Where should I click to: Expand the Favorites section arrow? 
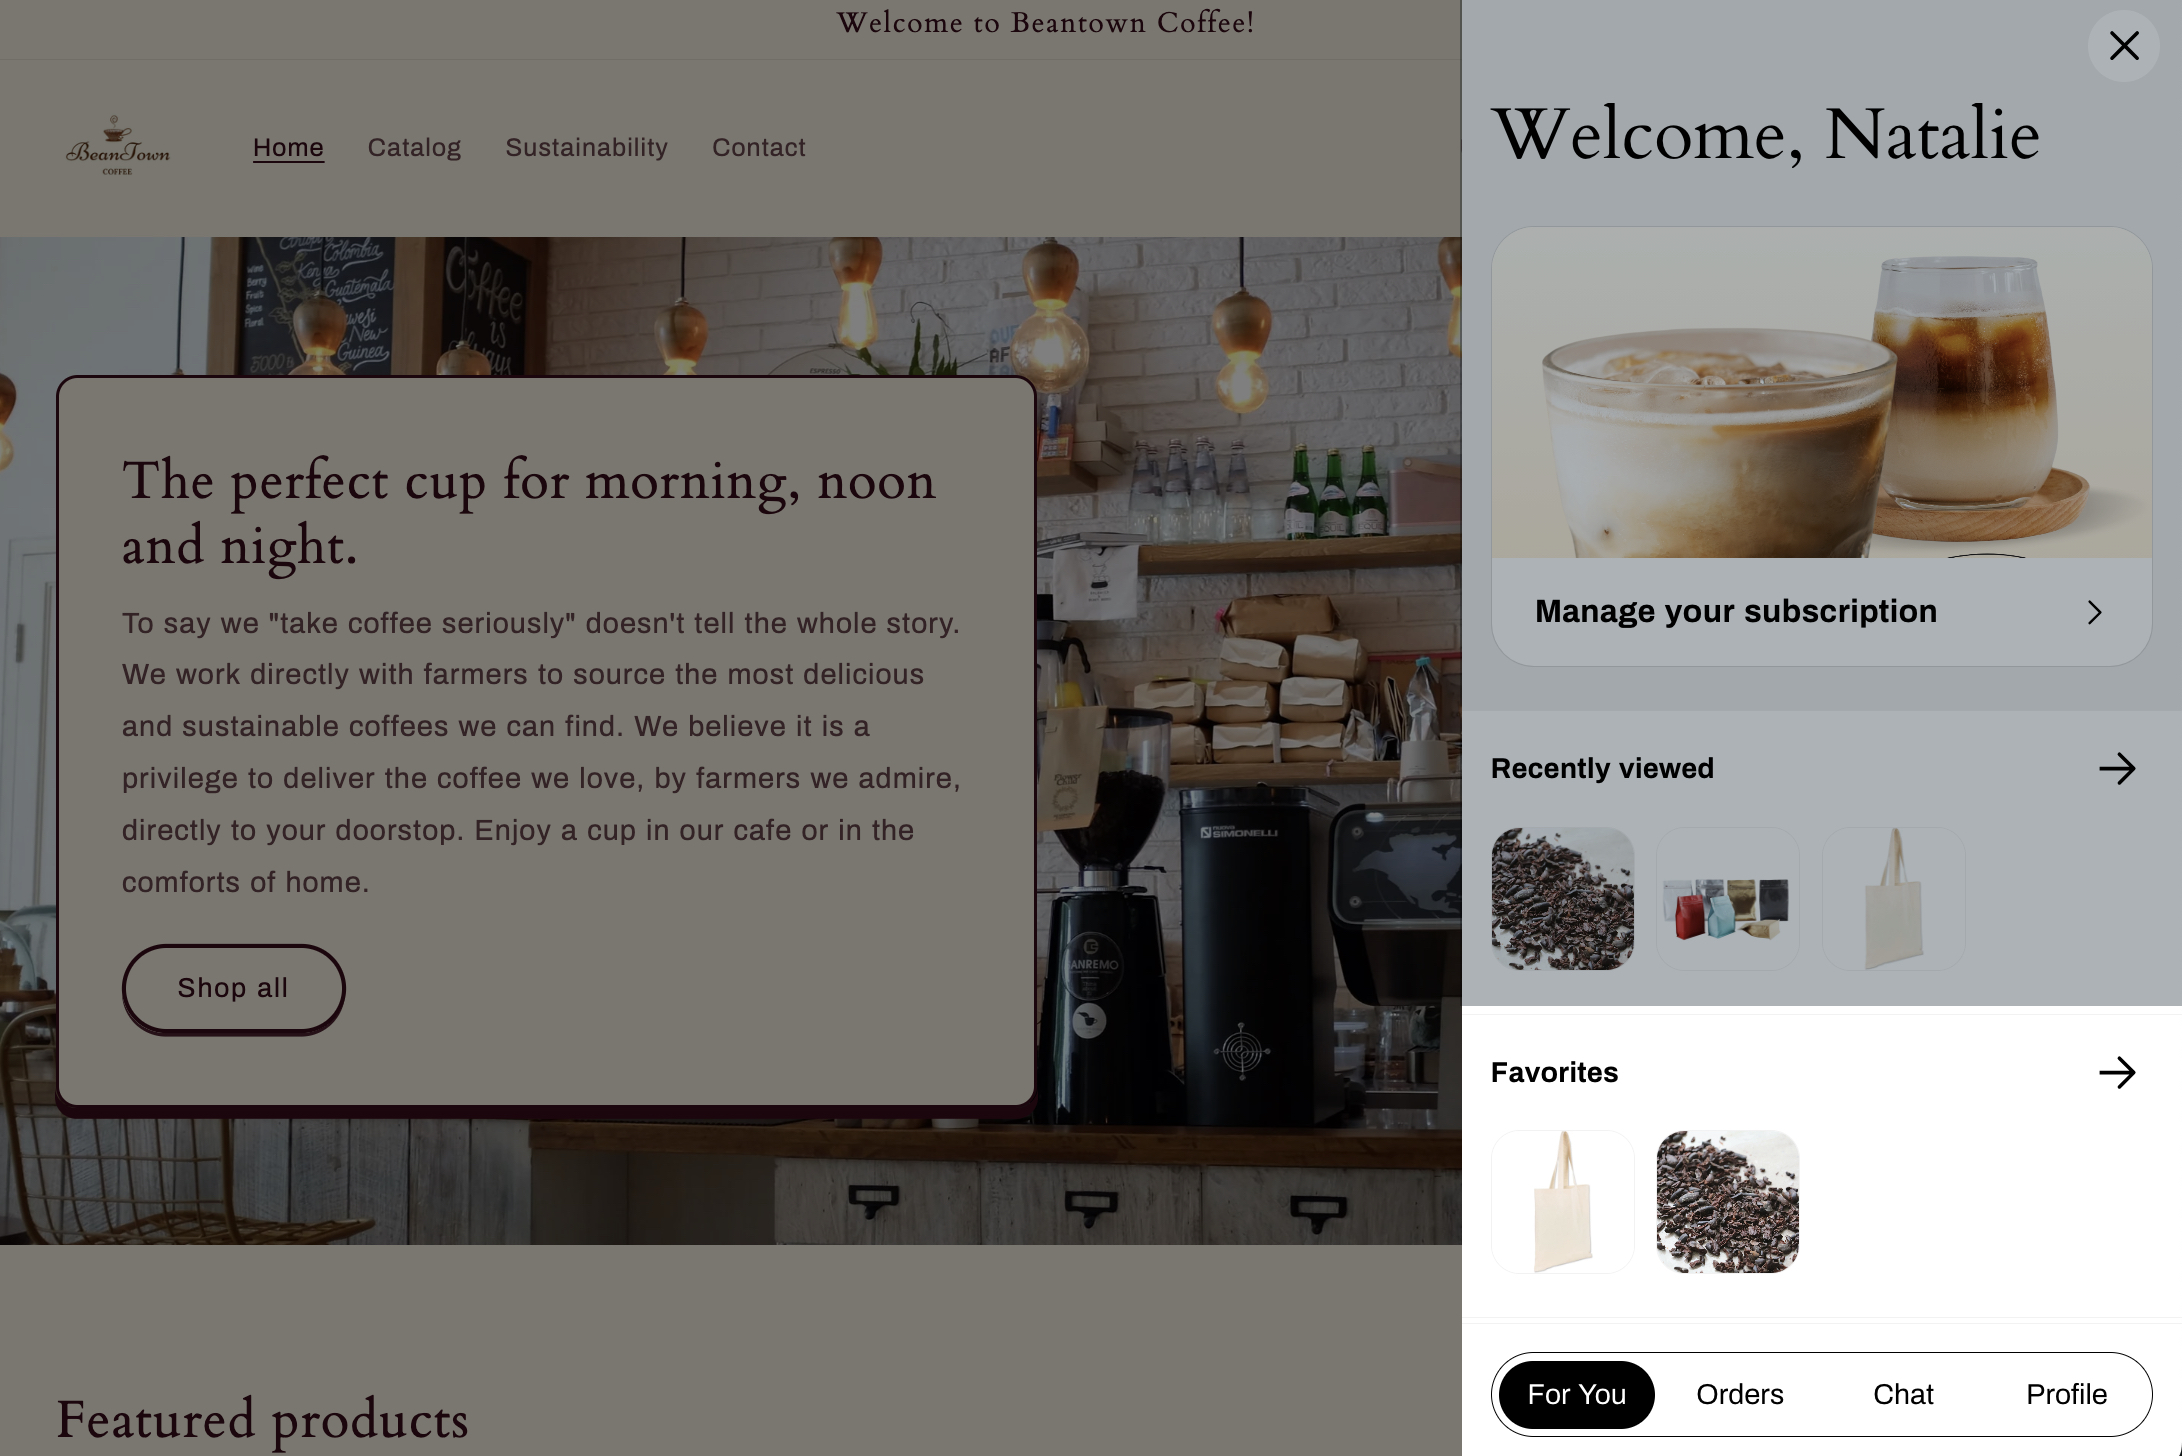(2119, 1072)
